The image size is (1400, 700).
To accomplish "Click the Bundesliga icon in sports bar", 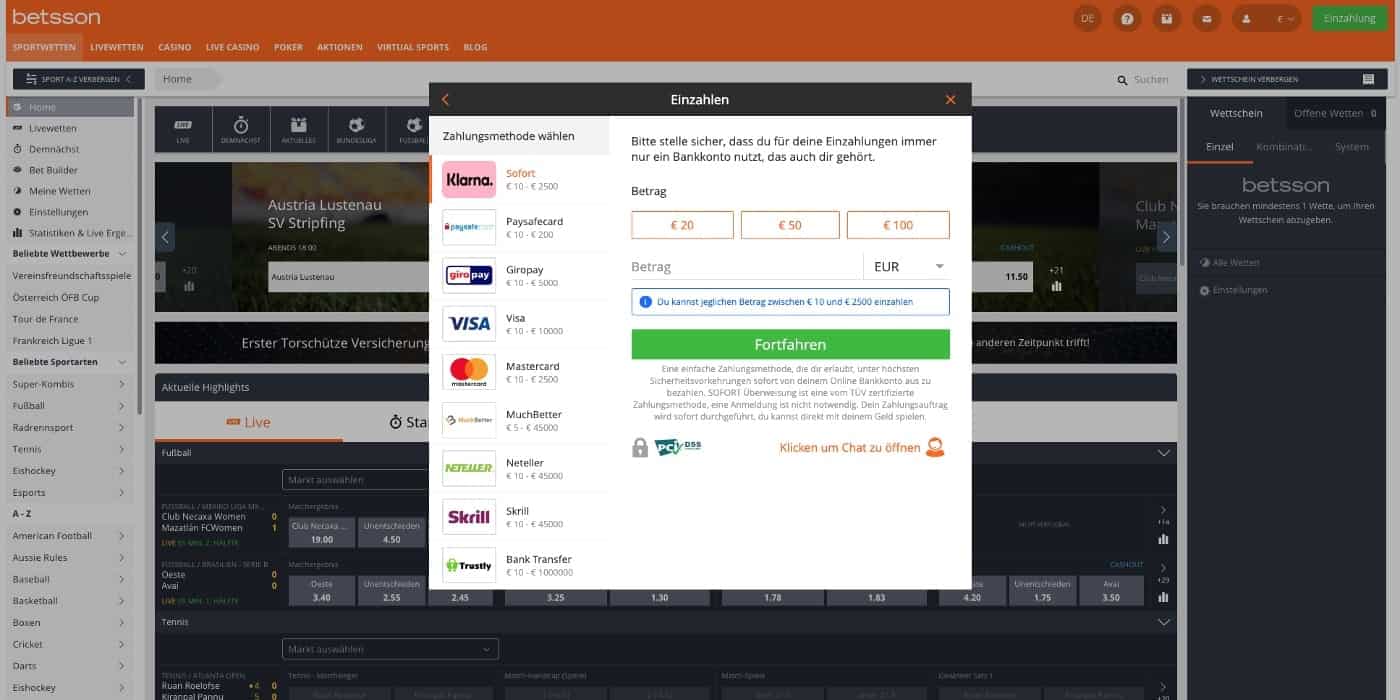I will point(356,129).
